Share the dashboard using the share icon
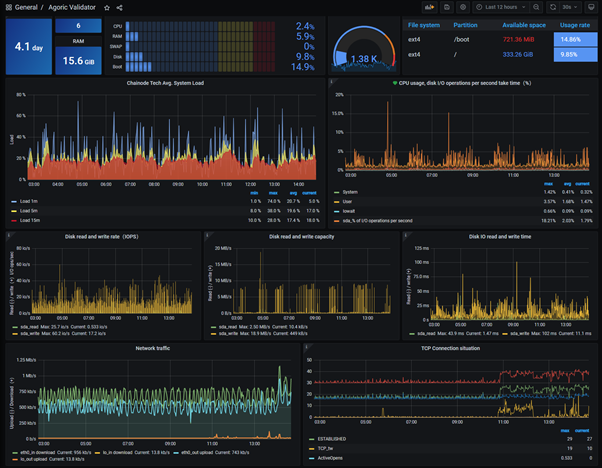 point(119,8)
